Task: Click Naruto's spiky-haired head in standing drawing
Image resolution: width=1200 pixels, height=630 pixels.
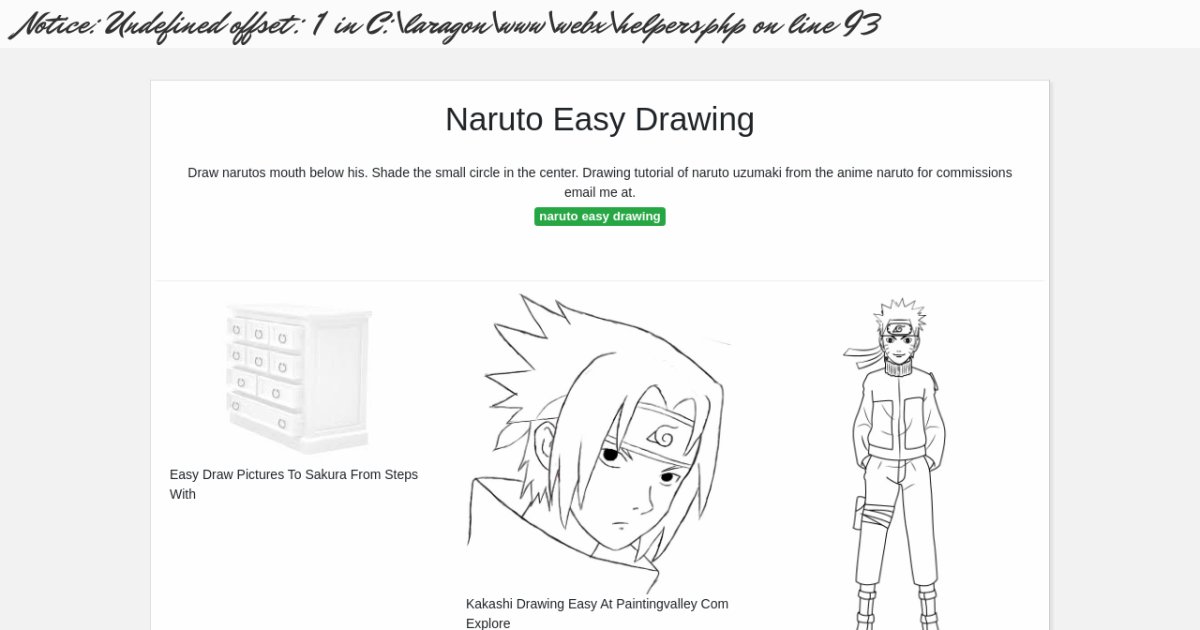Action: pyautogui.click(x=899, y=332)
